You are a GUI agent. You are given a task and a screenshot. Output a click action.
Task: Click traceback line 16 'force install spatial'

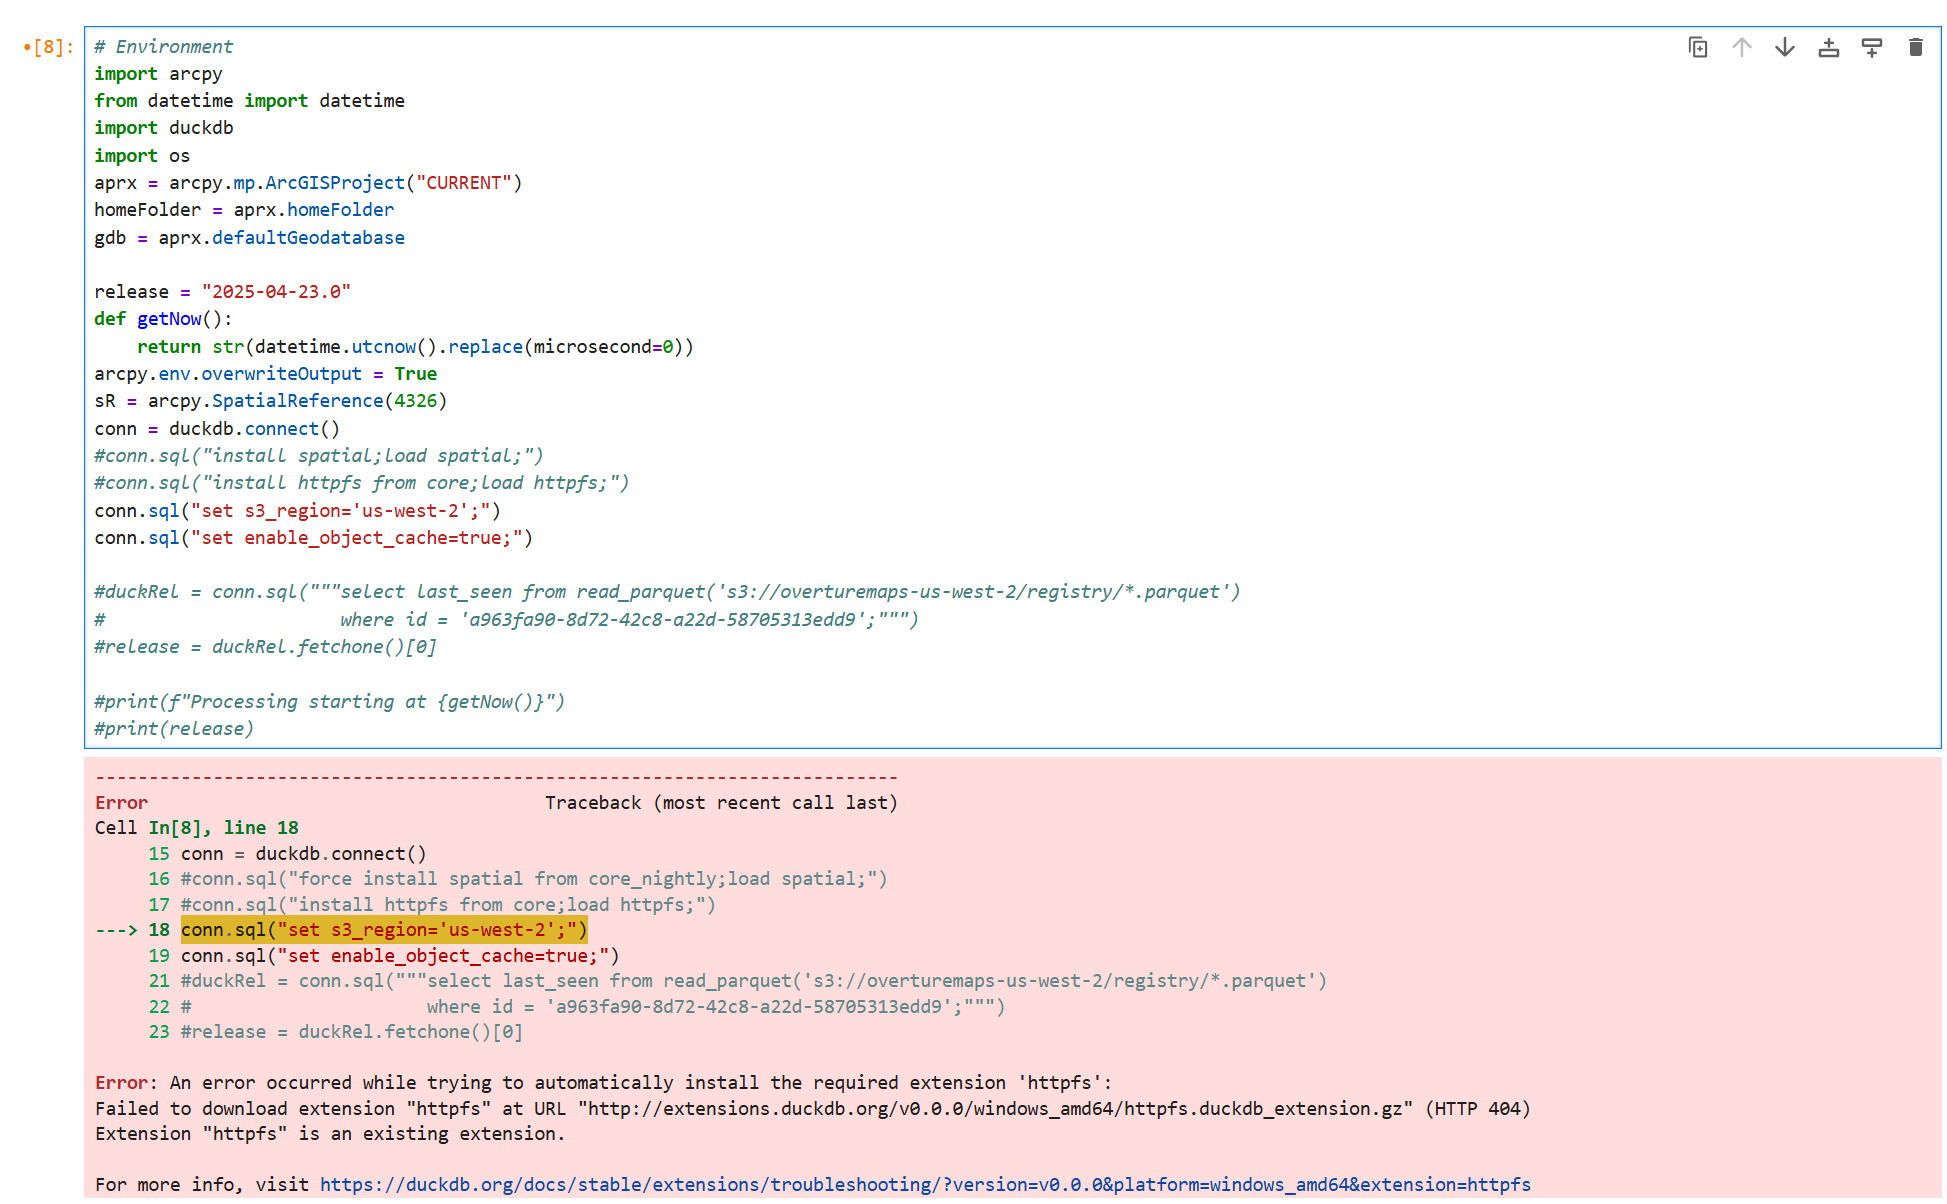534,879
